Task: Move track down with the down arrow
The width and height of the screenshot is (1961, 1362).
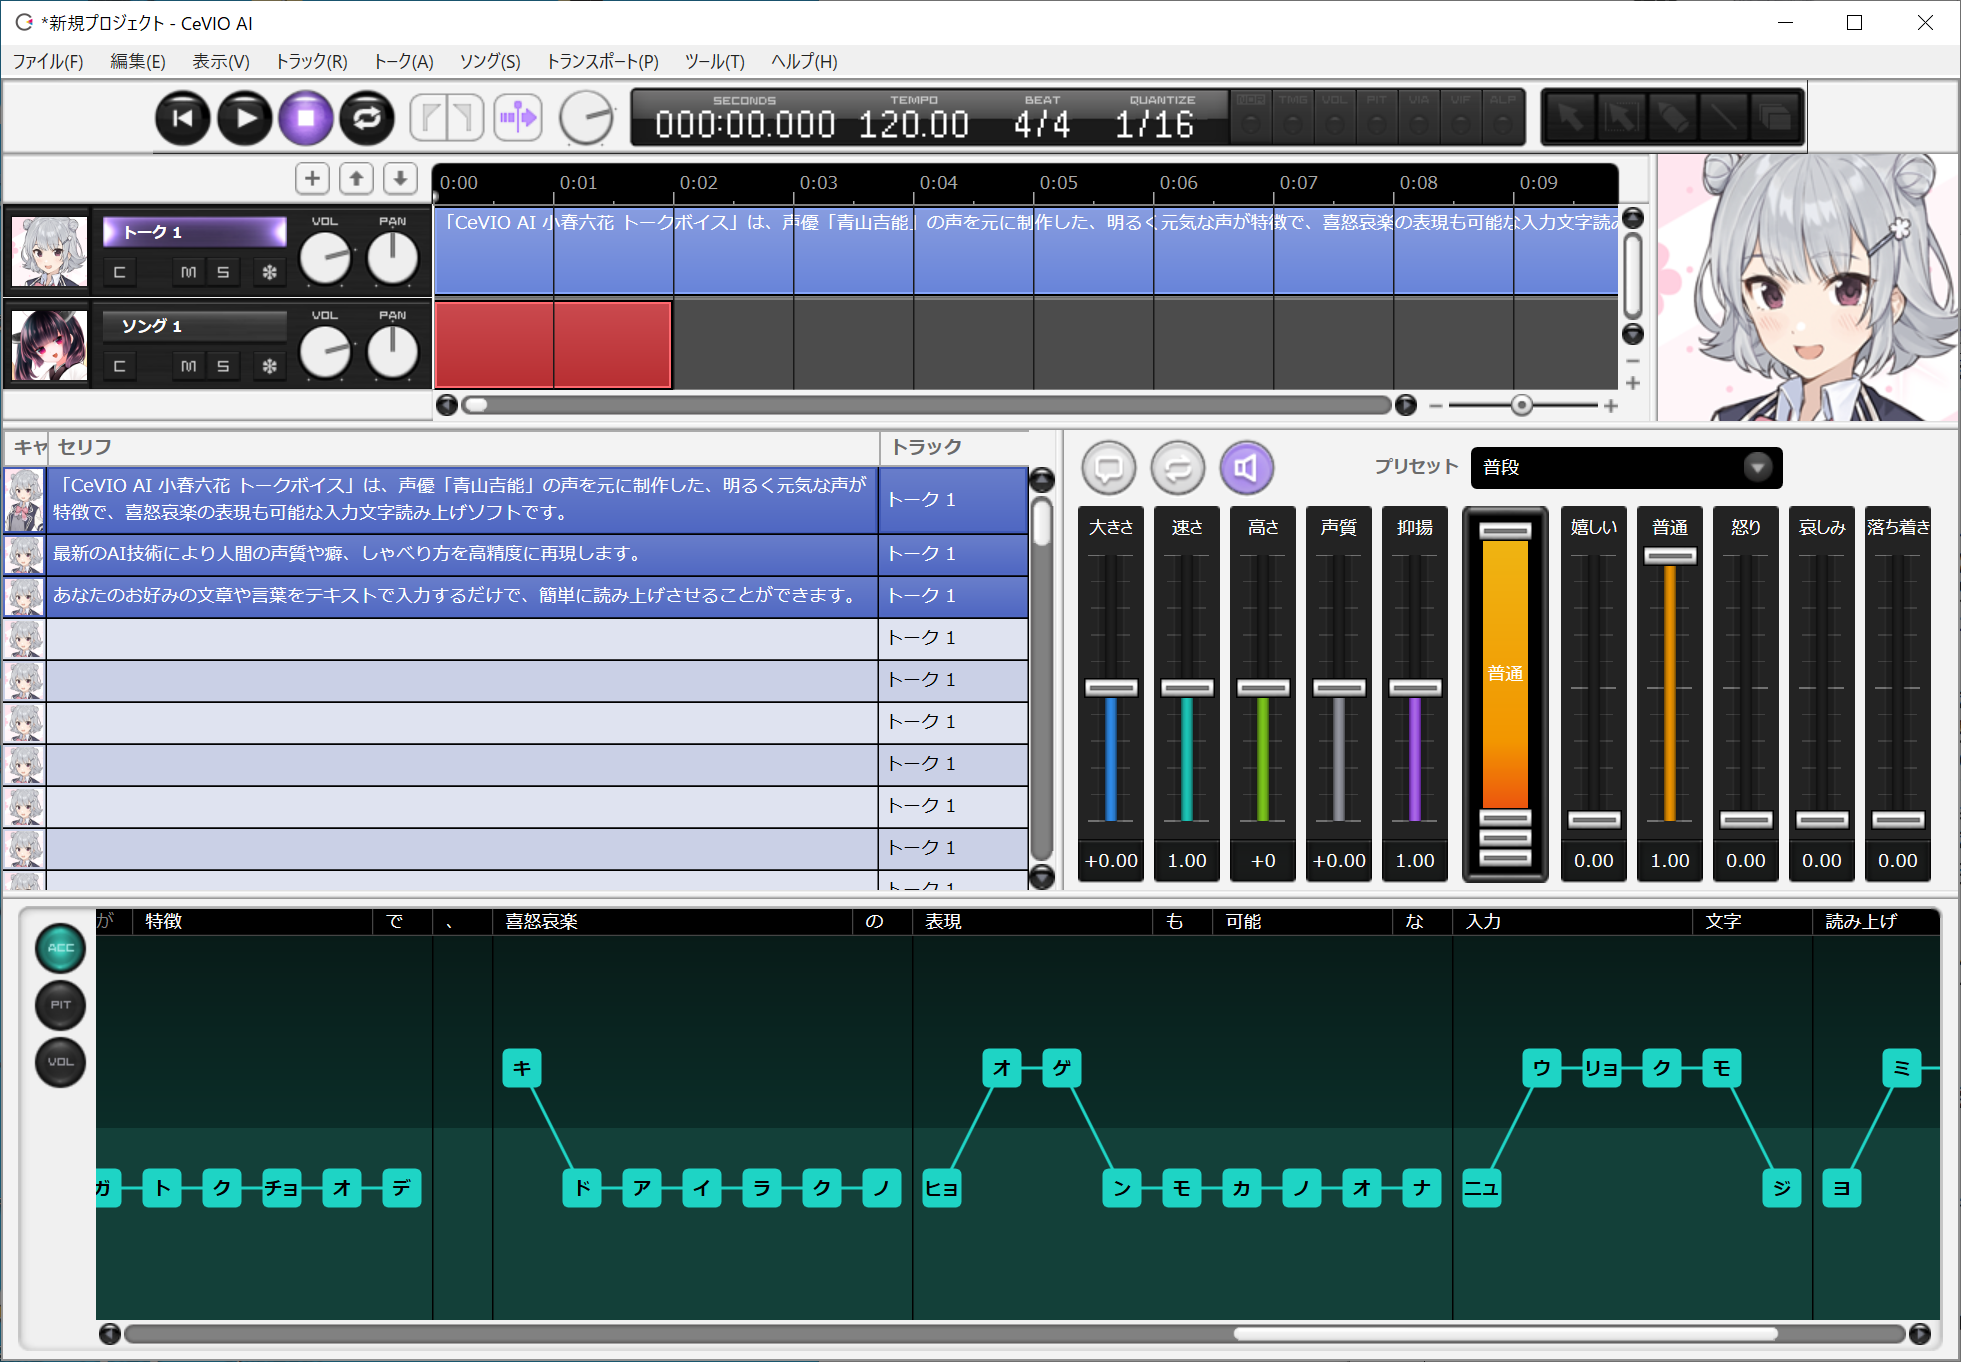Action: [400, 179]
